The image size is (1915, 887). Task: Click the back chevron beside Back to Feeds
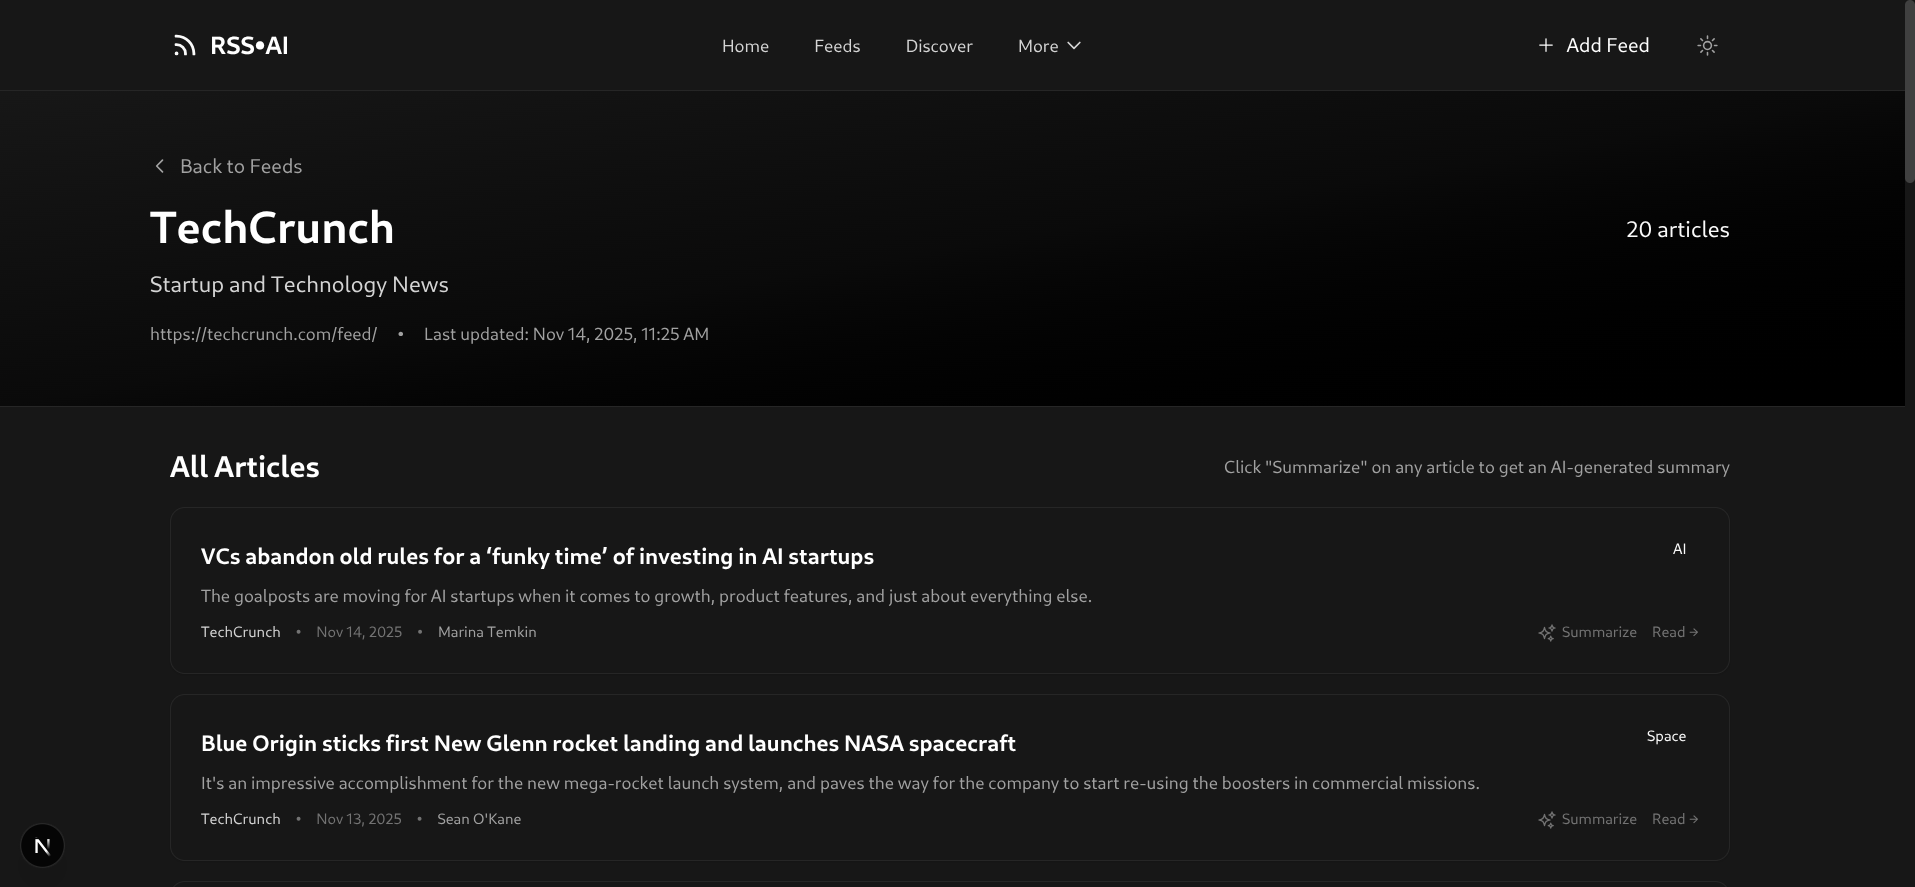coord(159,166)
